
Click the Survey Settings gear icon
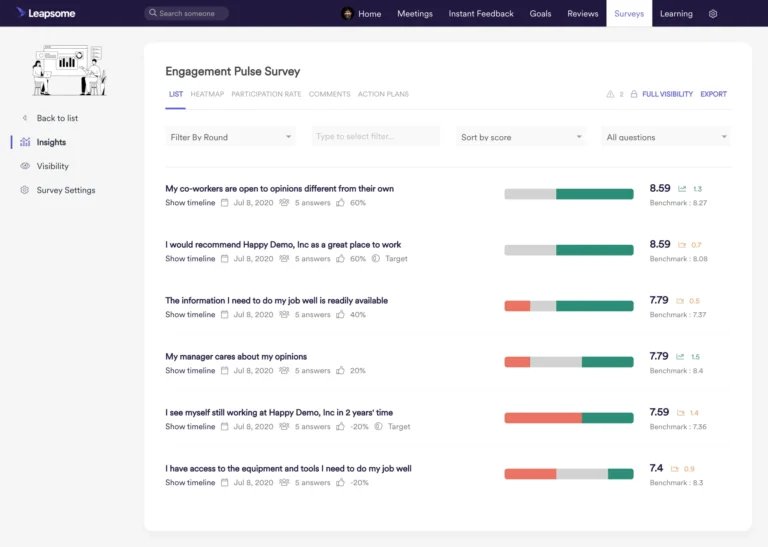(24, 190)
